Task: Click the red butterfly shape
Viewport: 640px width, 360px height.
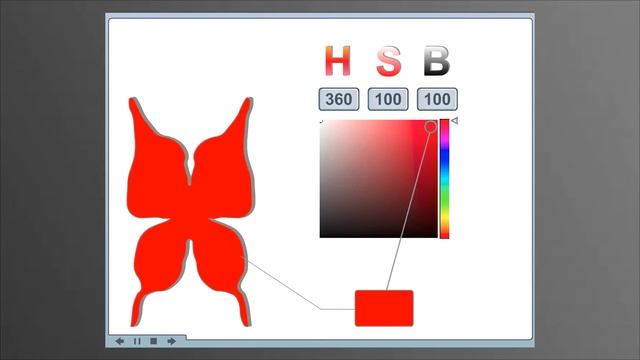Action: click(x=191, y=212)
